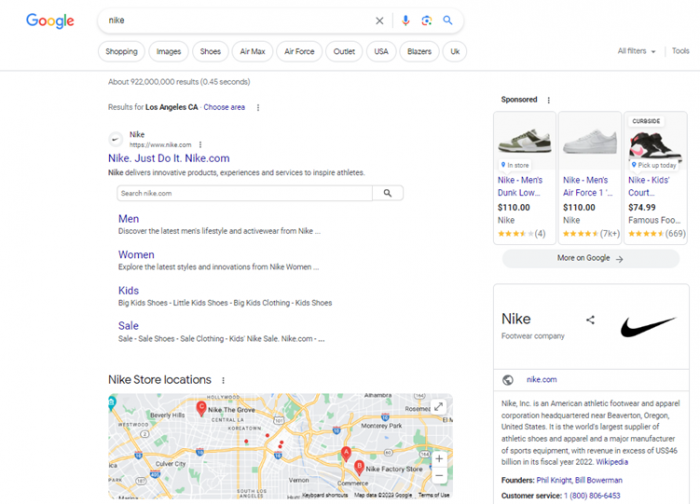700x504 pixels.
Task: Open Nike - Men's Dunk Low title link
Action: [x=520, y=186]
